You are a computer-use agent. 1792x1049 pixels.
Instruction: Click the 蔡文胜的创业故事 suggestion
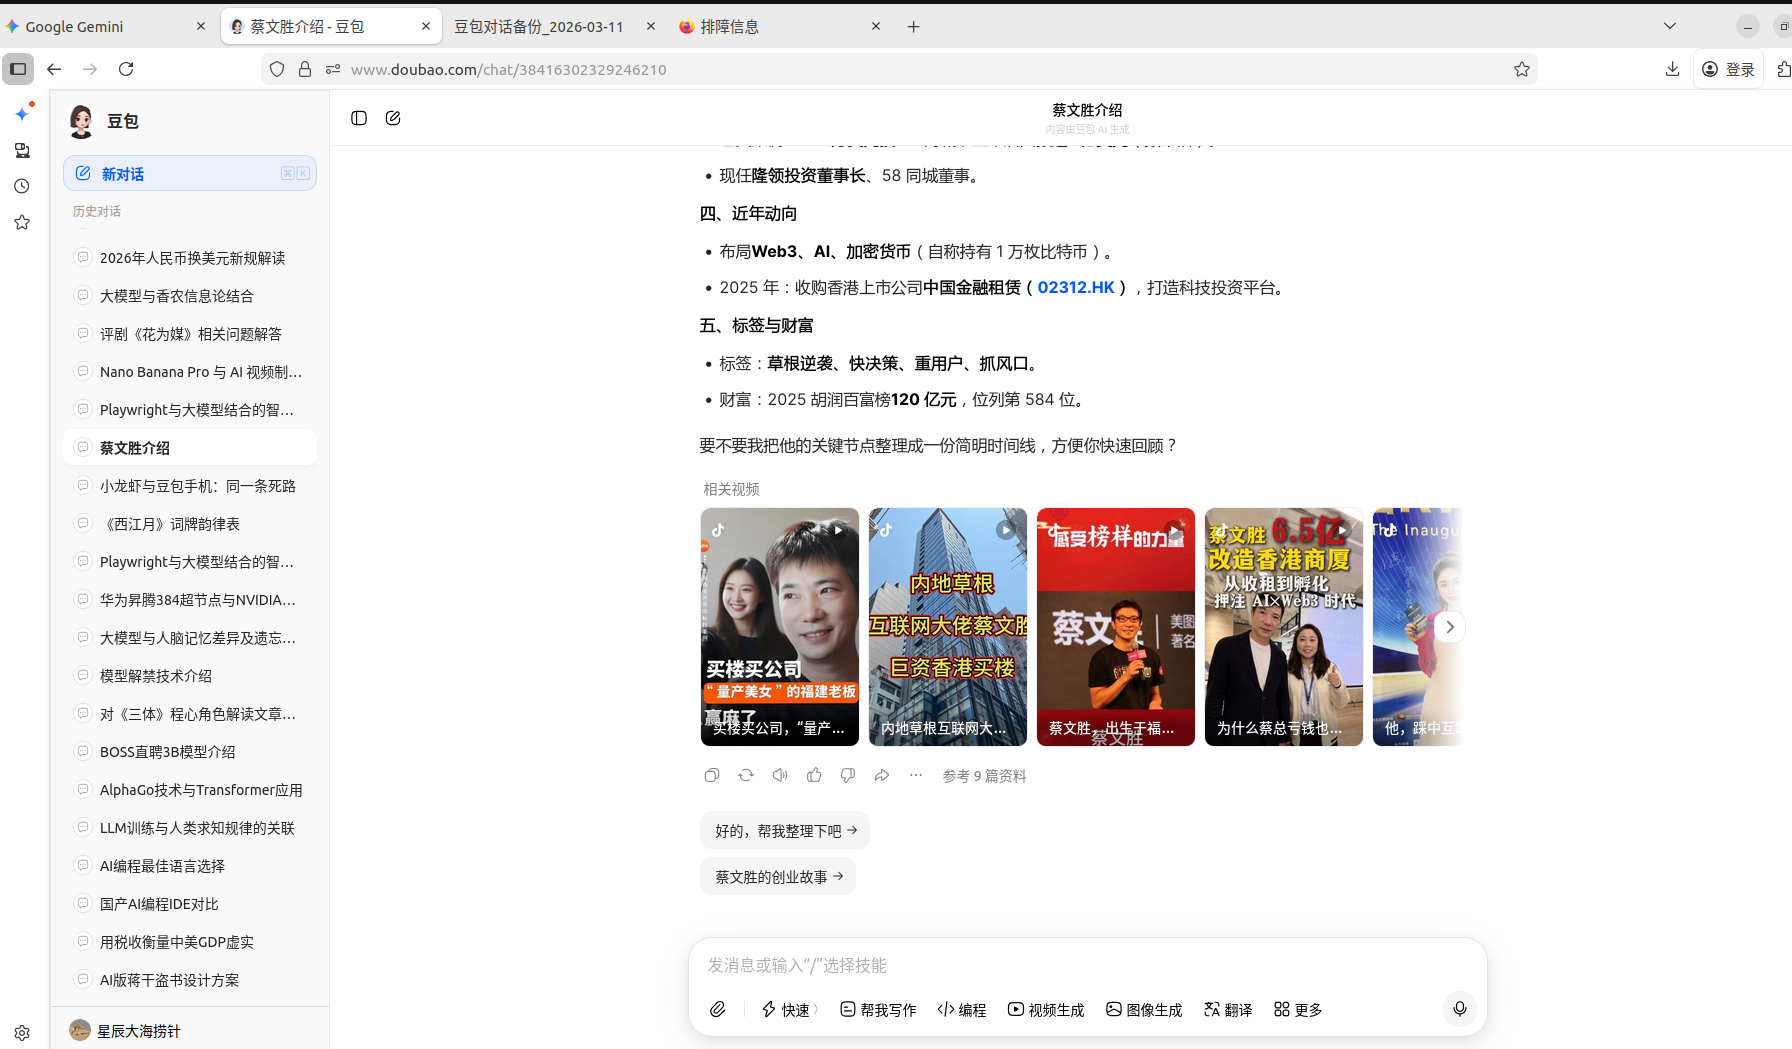(778, 877)
